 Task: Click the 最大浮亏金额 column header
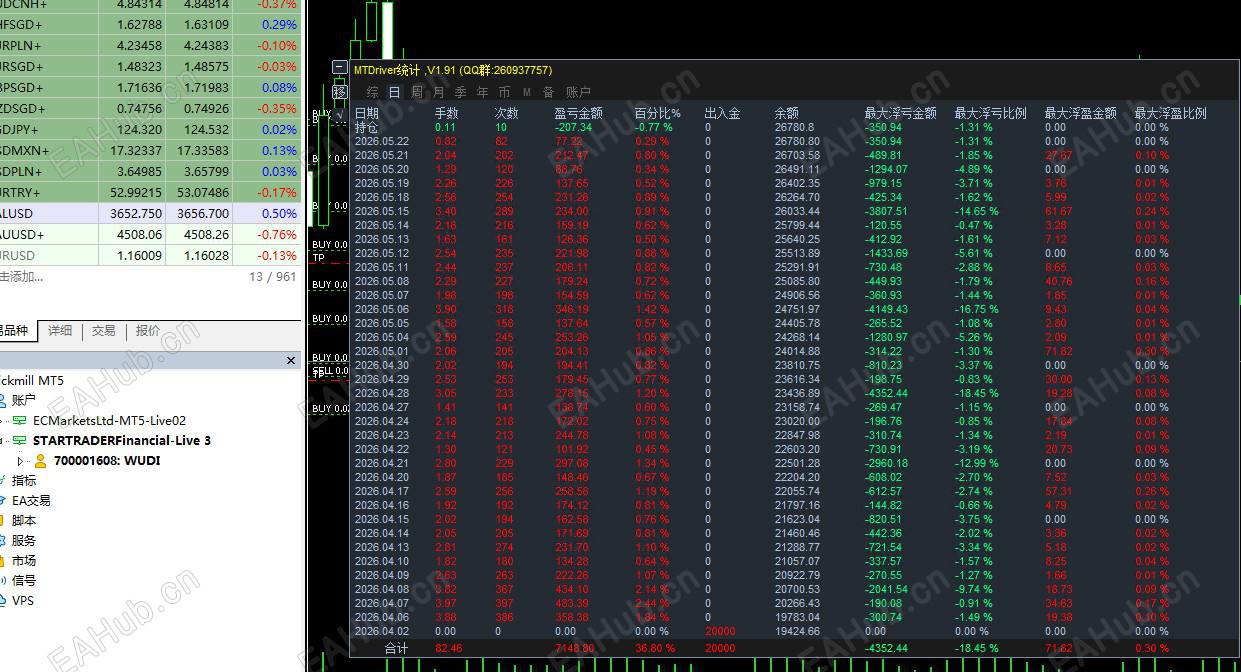tap(901, 114)
